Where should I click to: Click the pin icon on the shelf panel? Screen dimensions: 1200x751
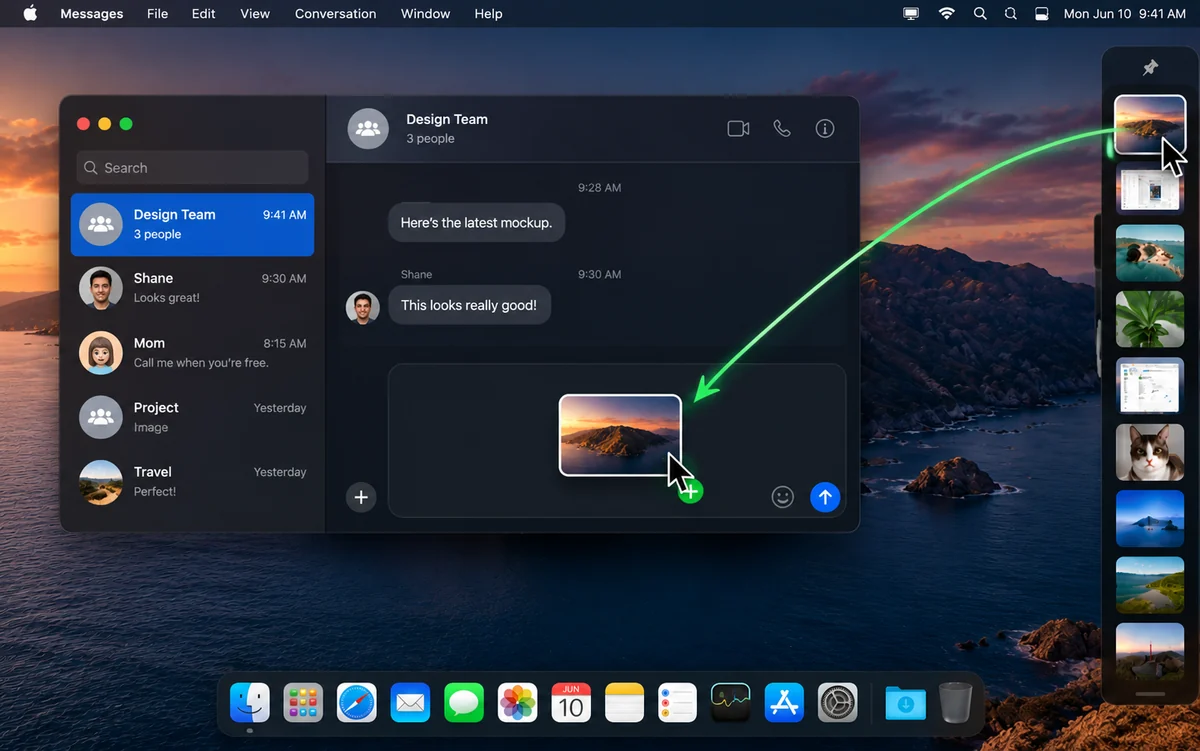click(1150, 68)
